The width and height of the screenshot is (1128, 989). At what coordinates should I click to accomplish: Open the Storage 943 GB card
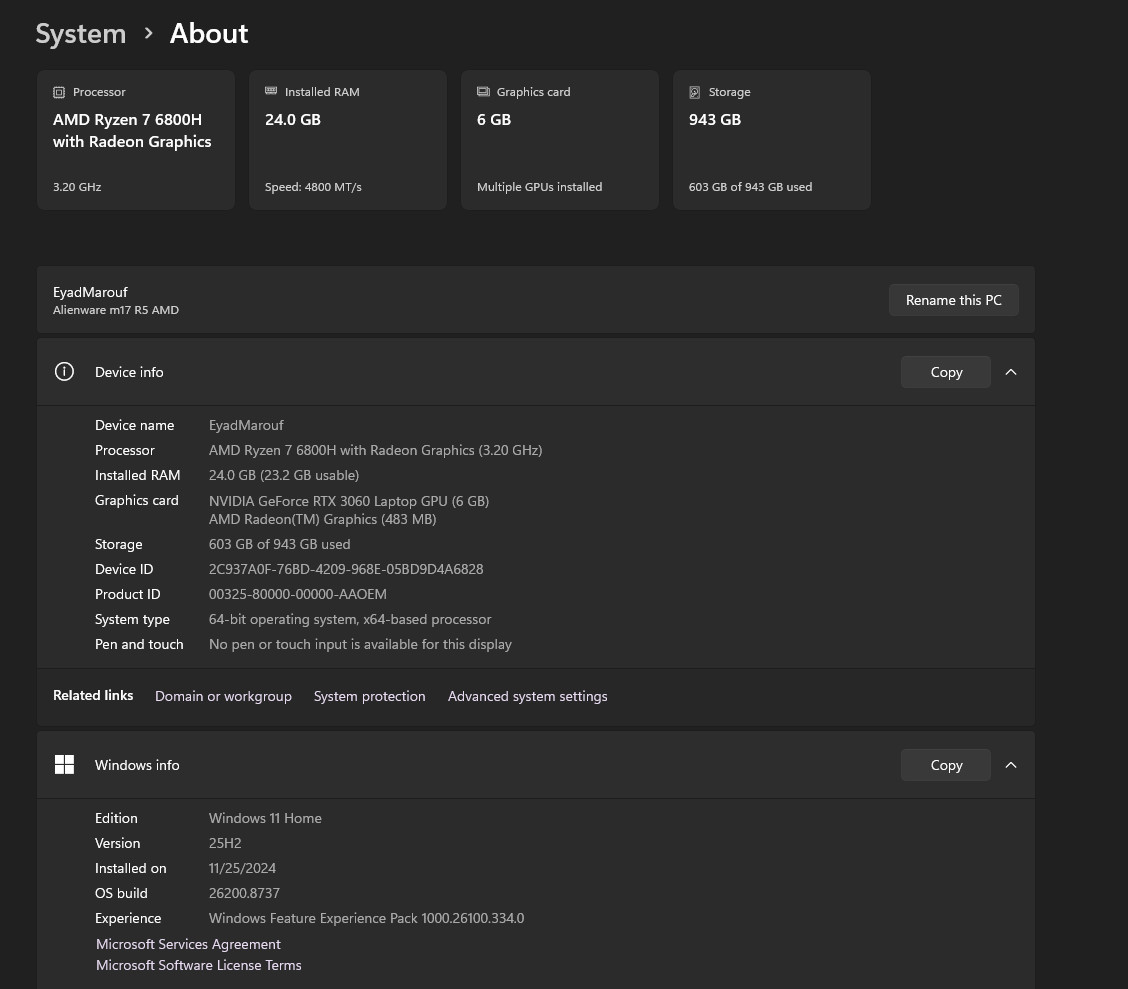772,140
